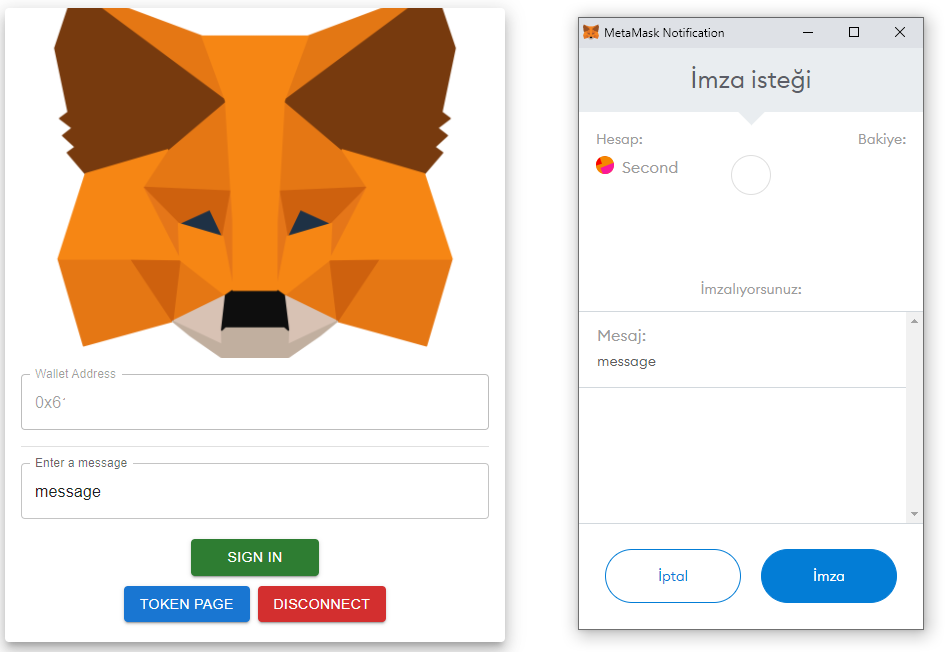Click the balance circle next to Bakiye
The width and height of the screenshot is (945, 652).
coord(751,175)
